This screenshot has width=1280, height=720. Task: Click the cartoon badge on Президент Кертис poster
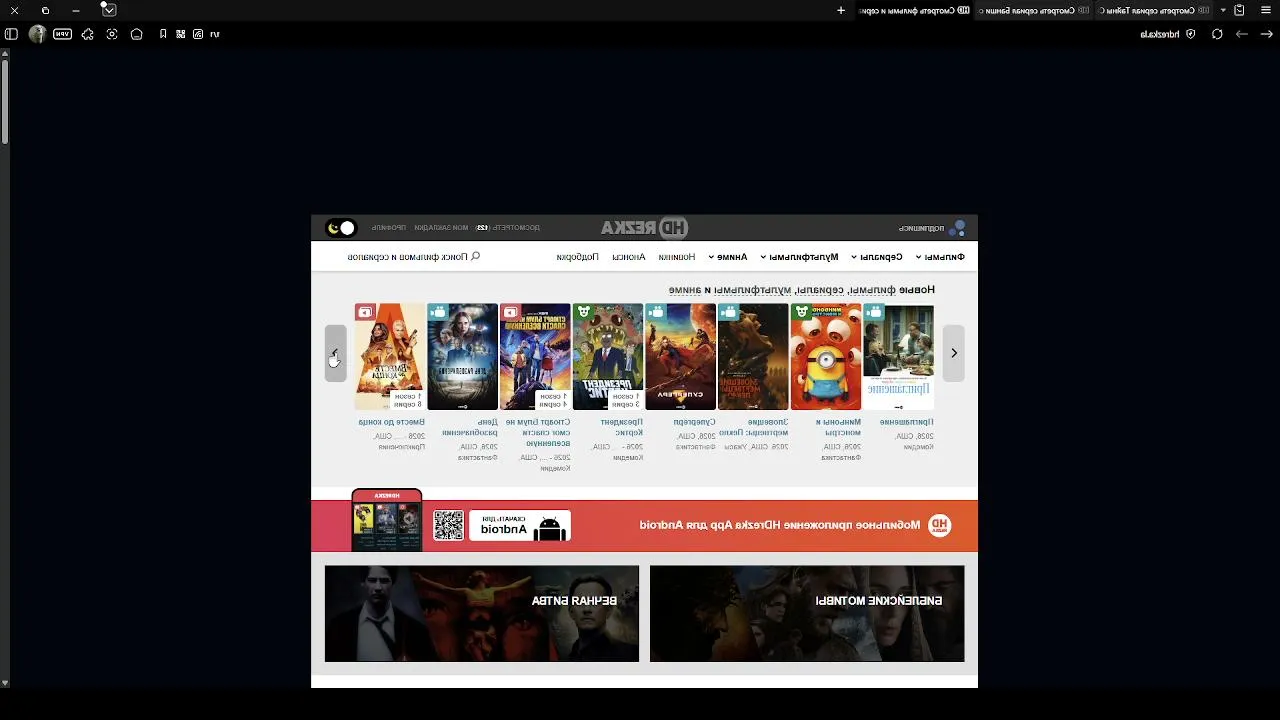[583, 312]
